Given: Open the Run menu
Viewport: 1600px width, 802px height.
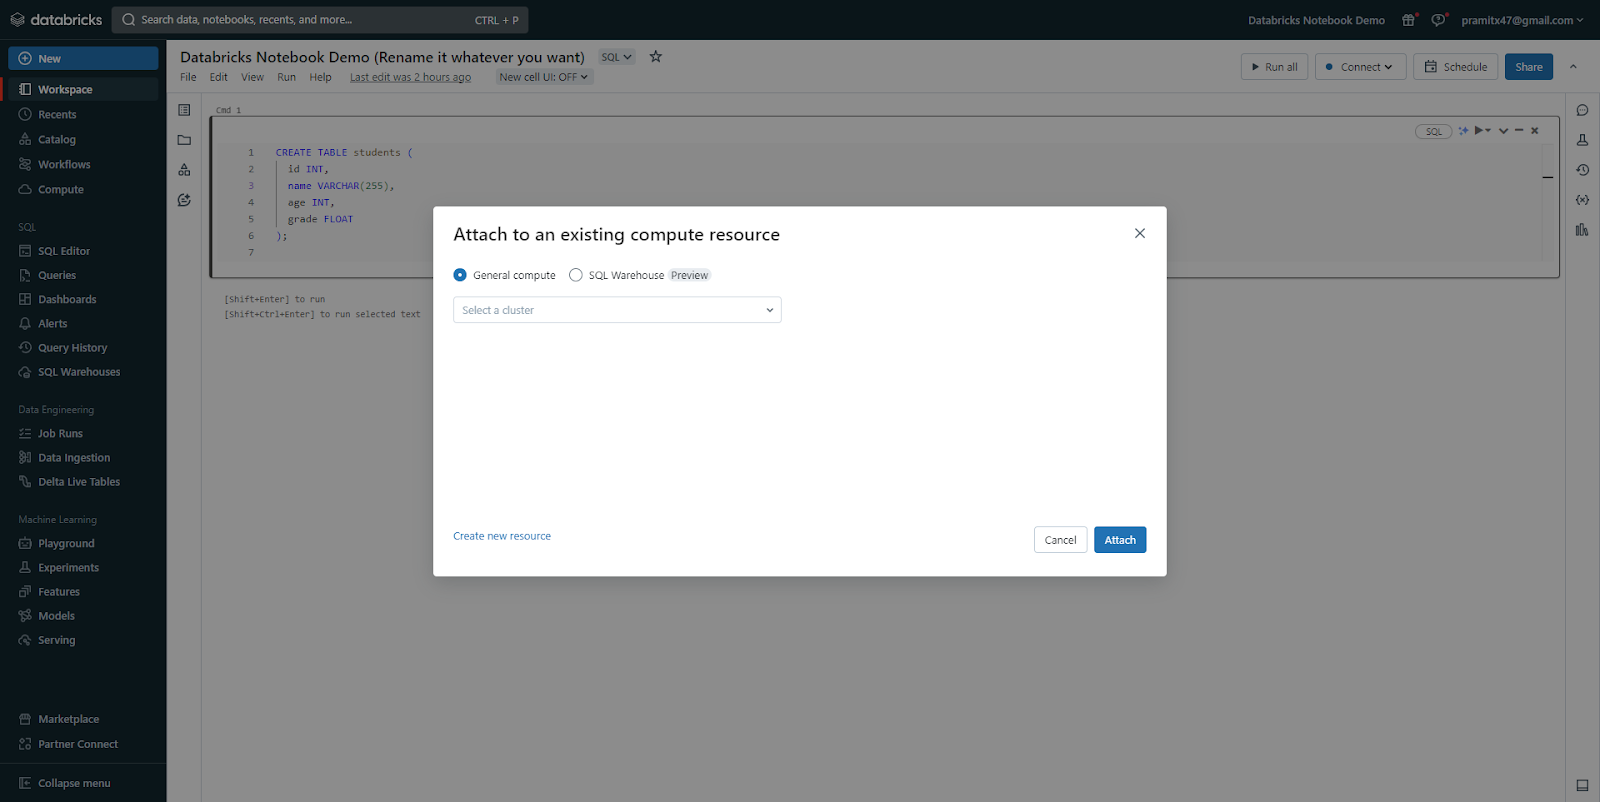Looking at the screenshot, I should [286, 77].
